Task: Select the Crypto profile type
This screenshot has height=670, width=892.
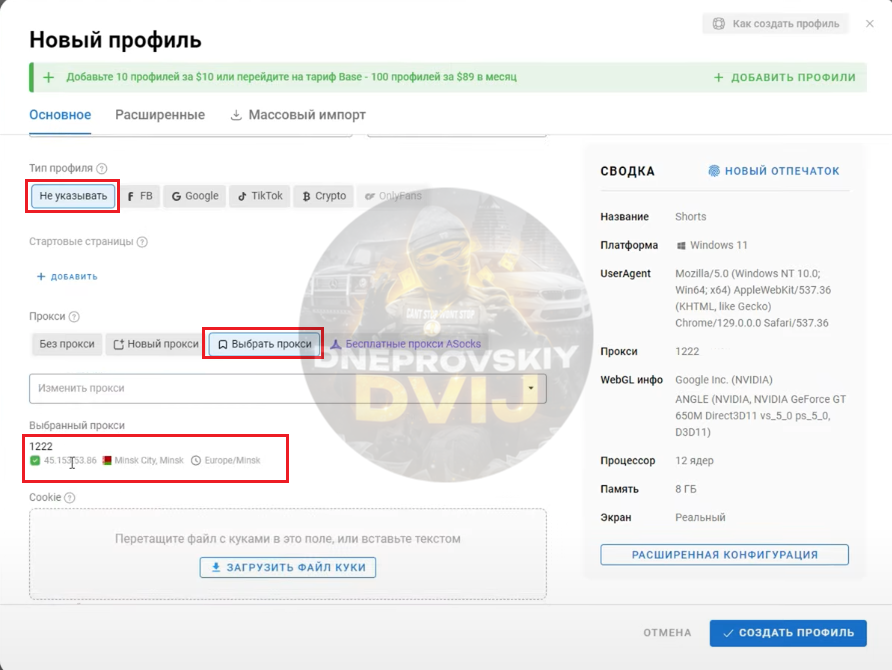Action: tap(324, 196)
